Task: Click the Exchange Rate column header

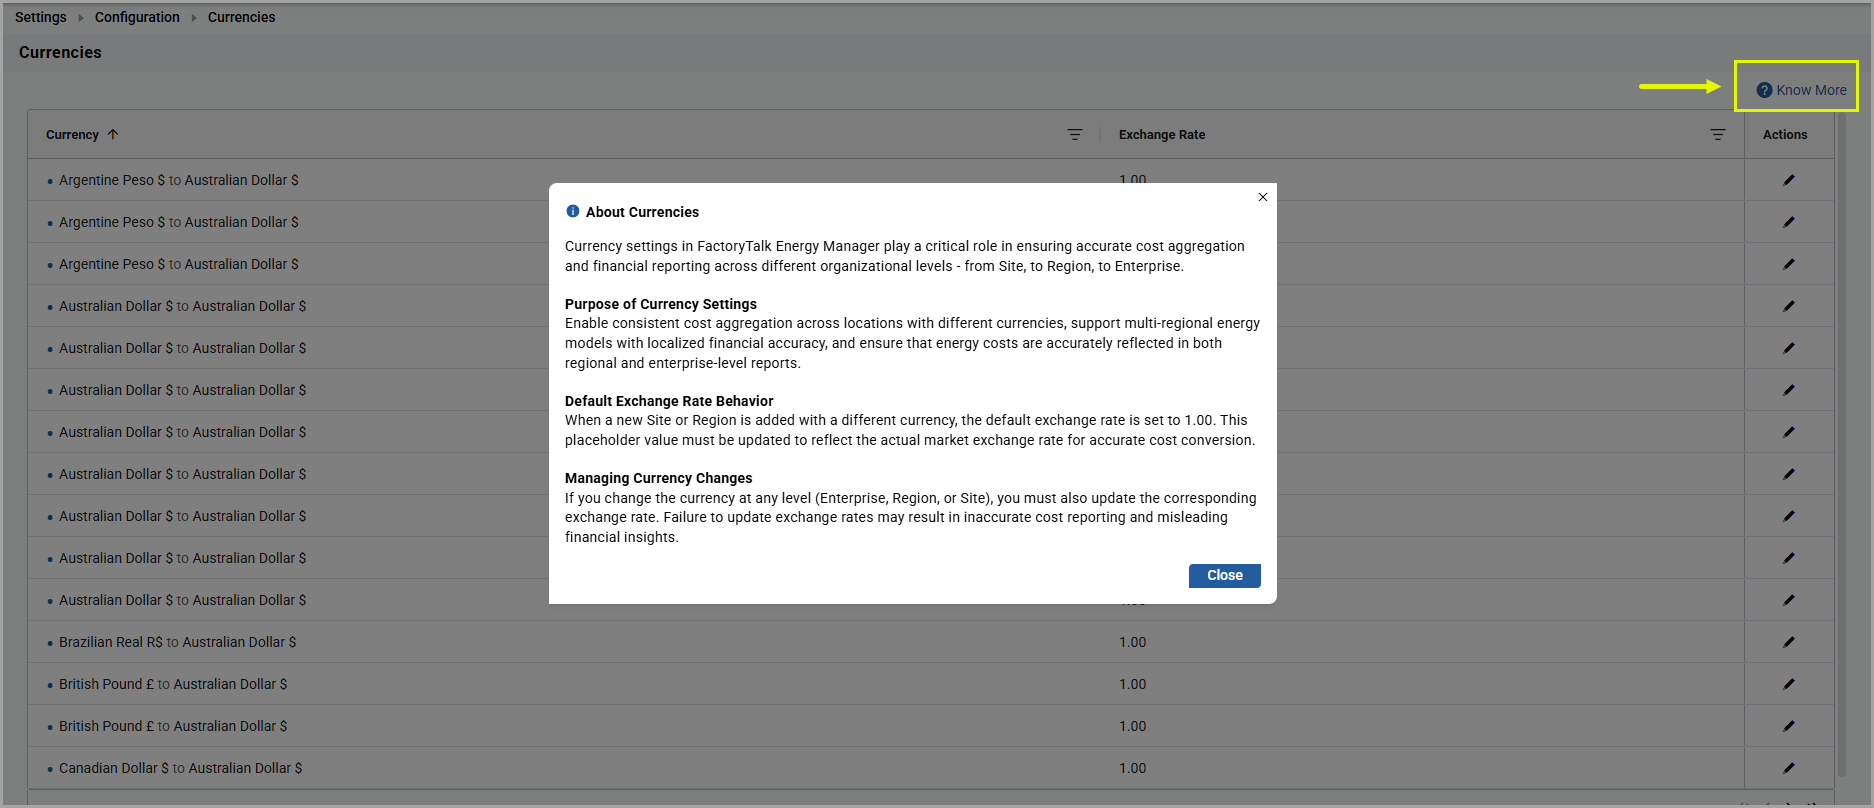Action: click(1162, 134)
